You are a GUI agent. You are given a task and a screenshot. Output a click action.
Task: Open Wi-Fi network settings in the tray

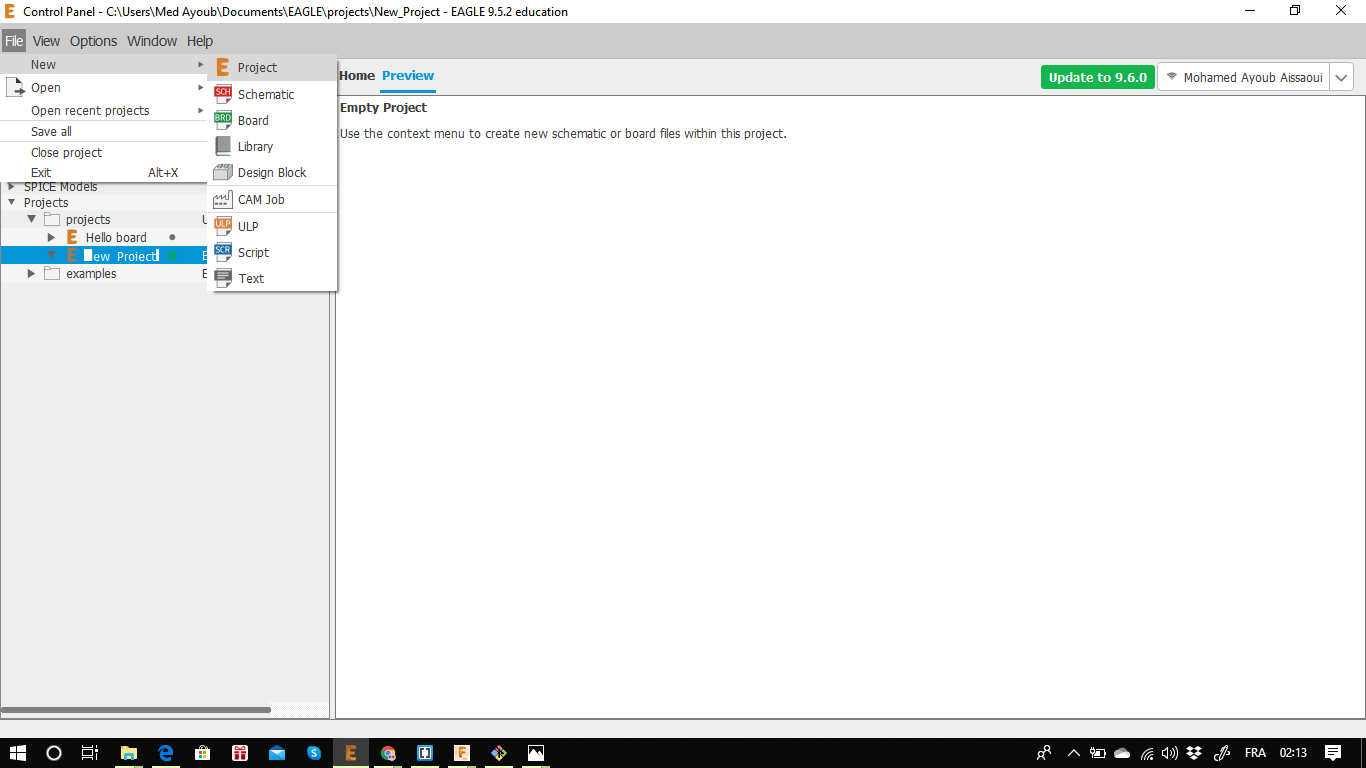click(1147, 753)
